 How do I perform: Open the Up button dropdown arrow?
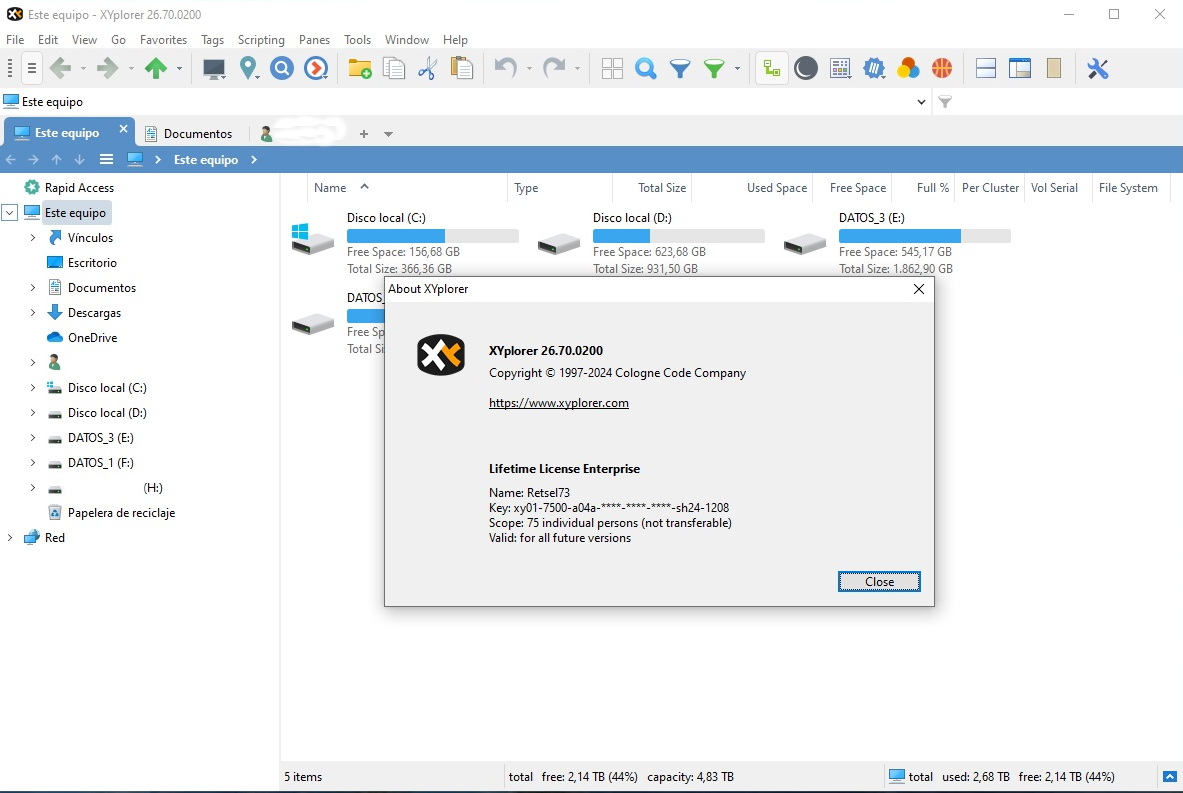[180, 69]
